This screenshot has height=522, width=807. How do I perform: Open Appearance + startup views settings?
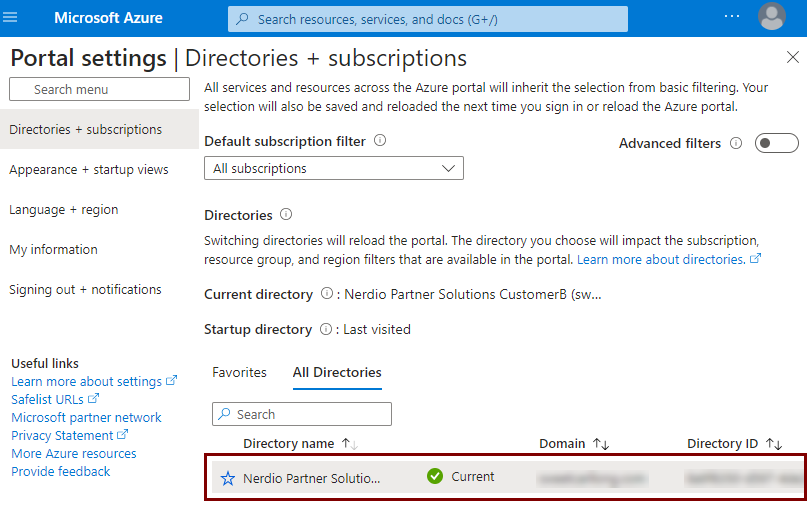89,169
